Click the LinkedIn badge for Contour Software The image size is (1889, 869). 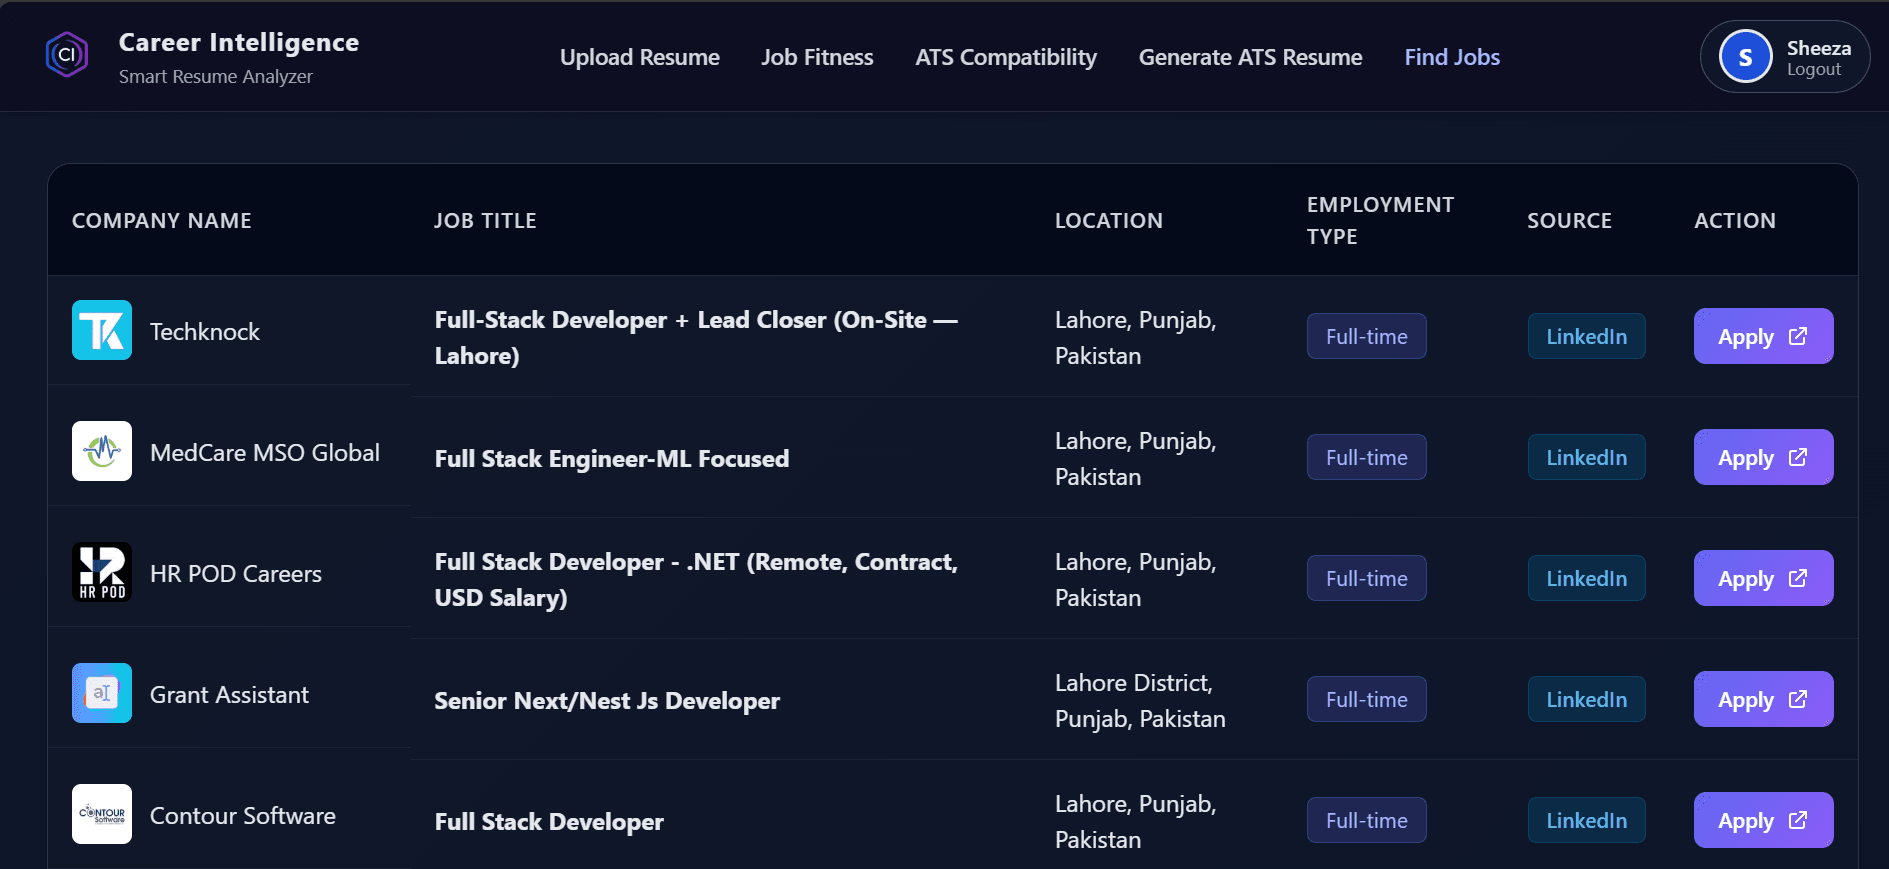tap(1586, 820)
